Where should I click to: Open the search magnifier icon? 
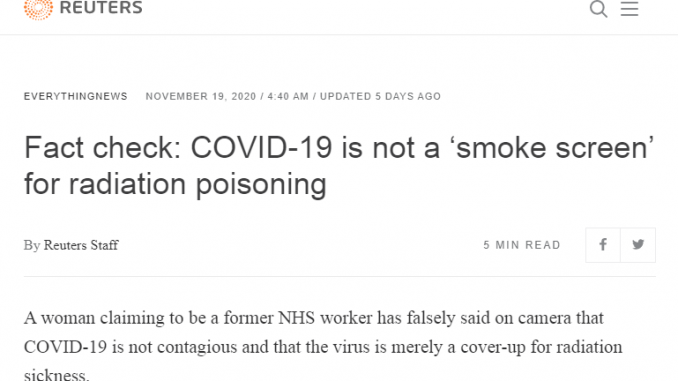[x=598, y=9]
